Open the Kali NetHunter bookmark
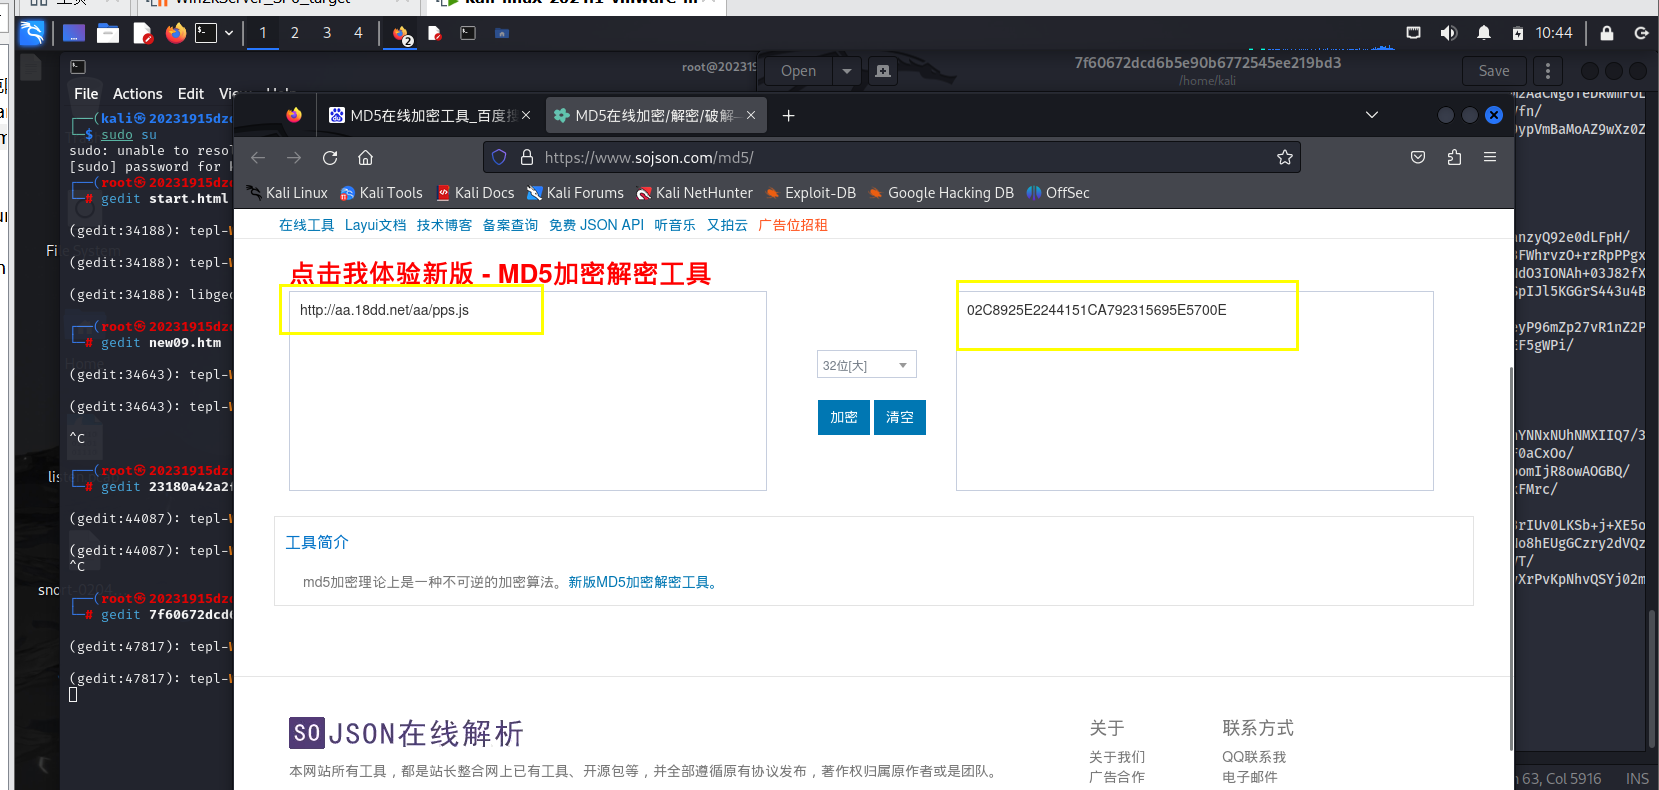 pyautogui.click(x=695, y=193)
